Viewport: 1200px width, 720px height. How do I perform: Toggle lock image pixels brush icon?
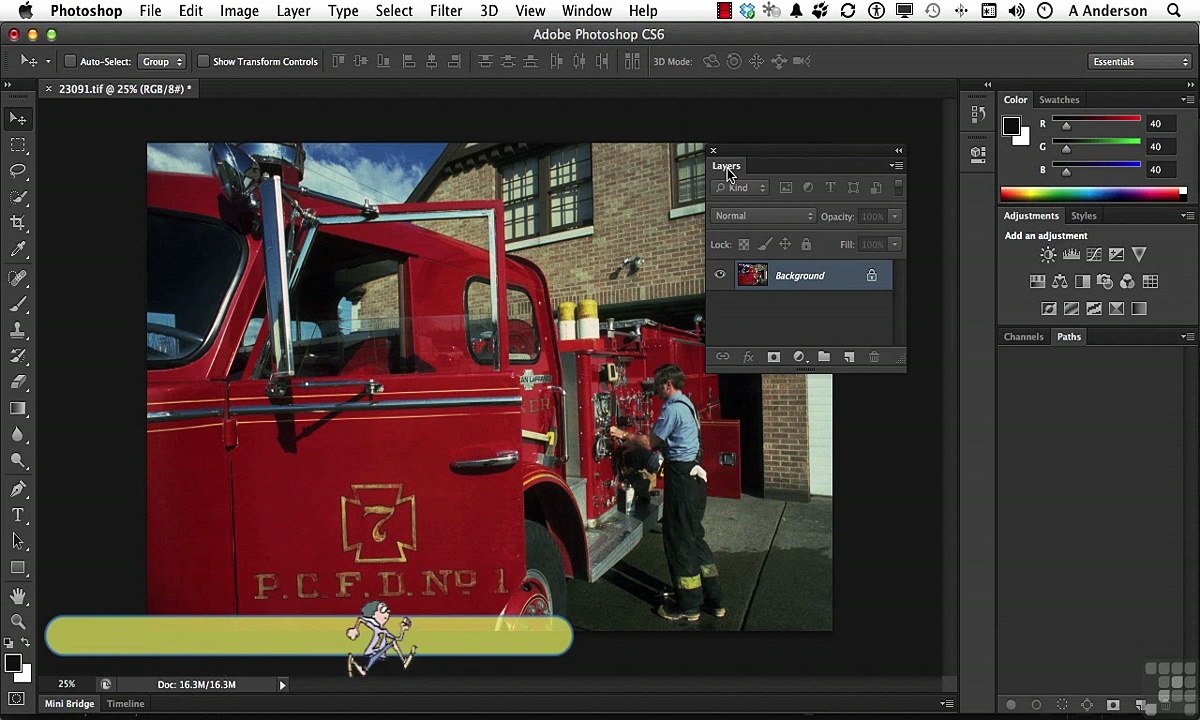[765, 244]
